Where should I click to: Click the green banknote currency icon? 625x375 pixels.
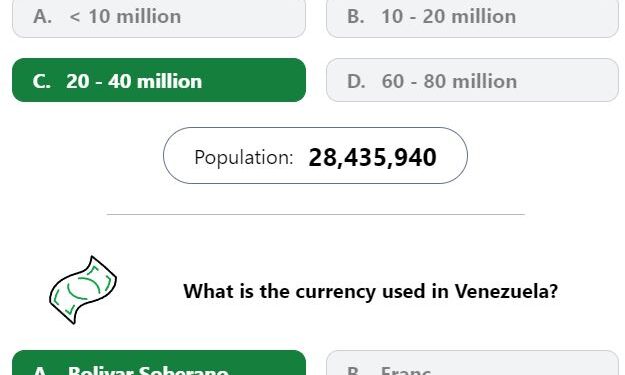pos(83,290)
